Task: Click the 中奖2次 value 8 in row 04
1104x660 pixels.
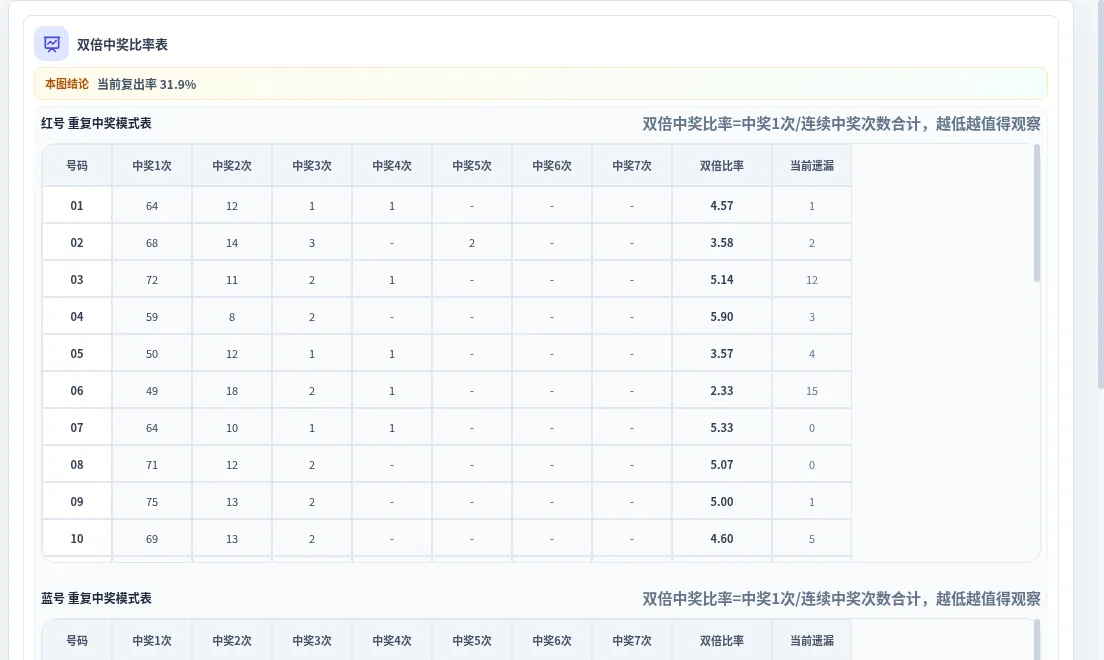Action: (232, 317)
